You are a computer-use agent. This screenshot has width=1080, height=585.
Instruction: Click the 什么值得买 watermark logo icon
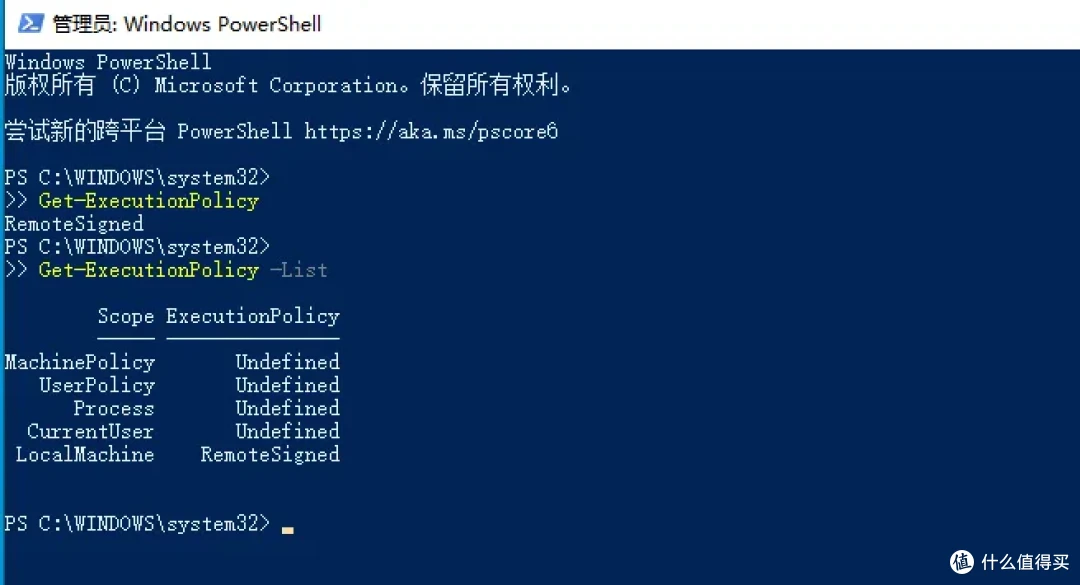point(962,562)
